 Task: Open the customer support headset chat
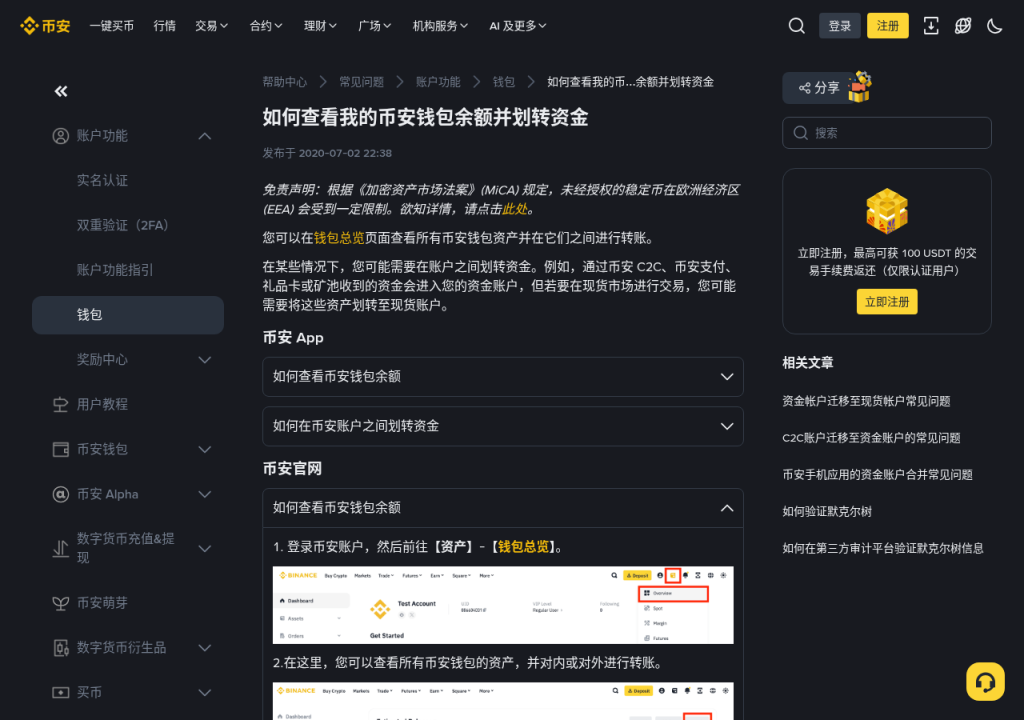(985, 681)
